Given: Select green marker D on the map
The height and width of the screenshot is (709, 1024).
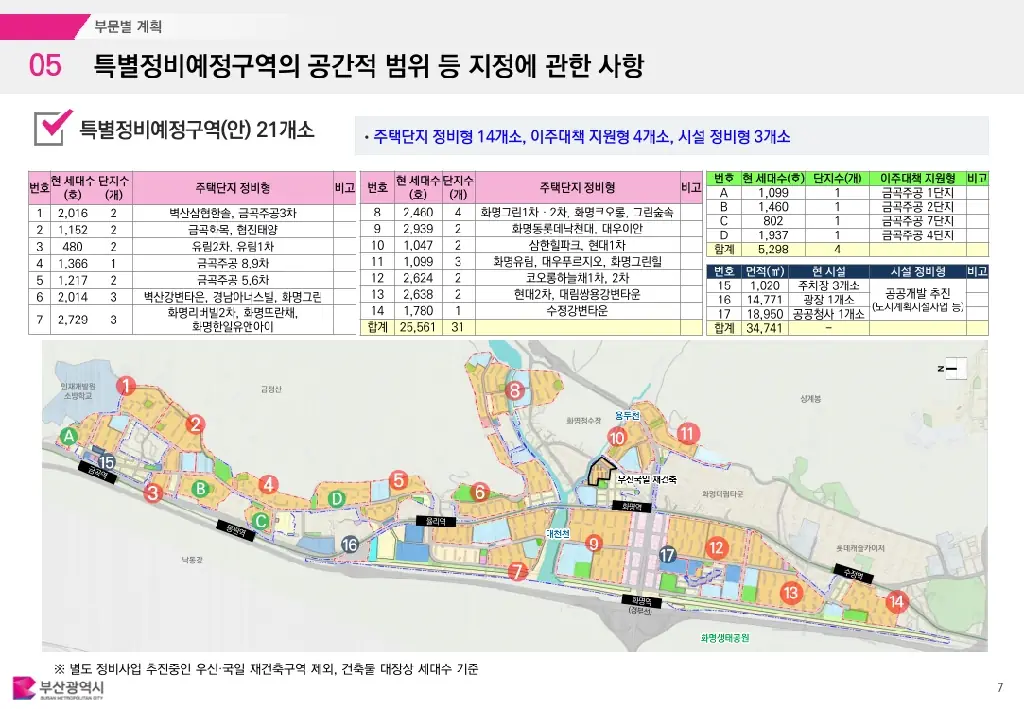Looking at the screenshot, I should tap(337, 498).
